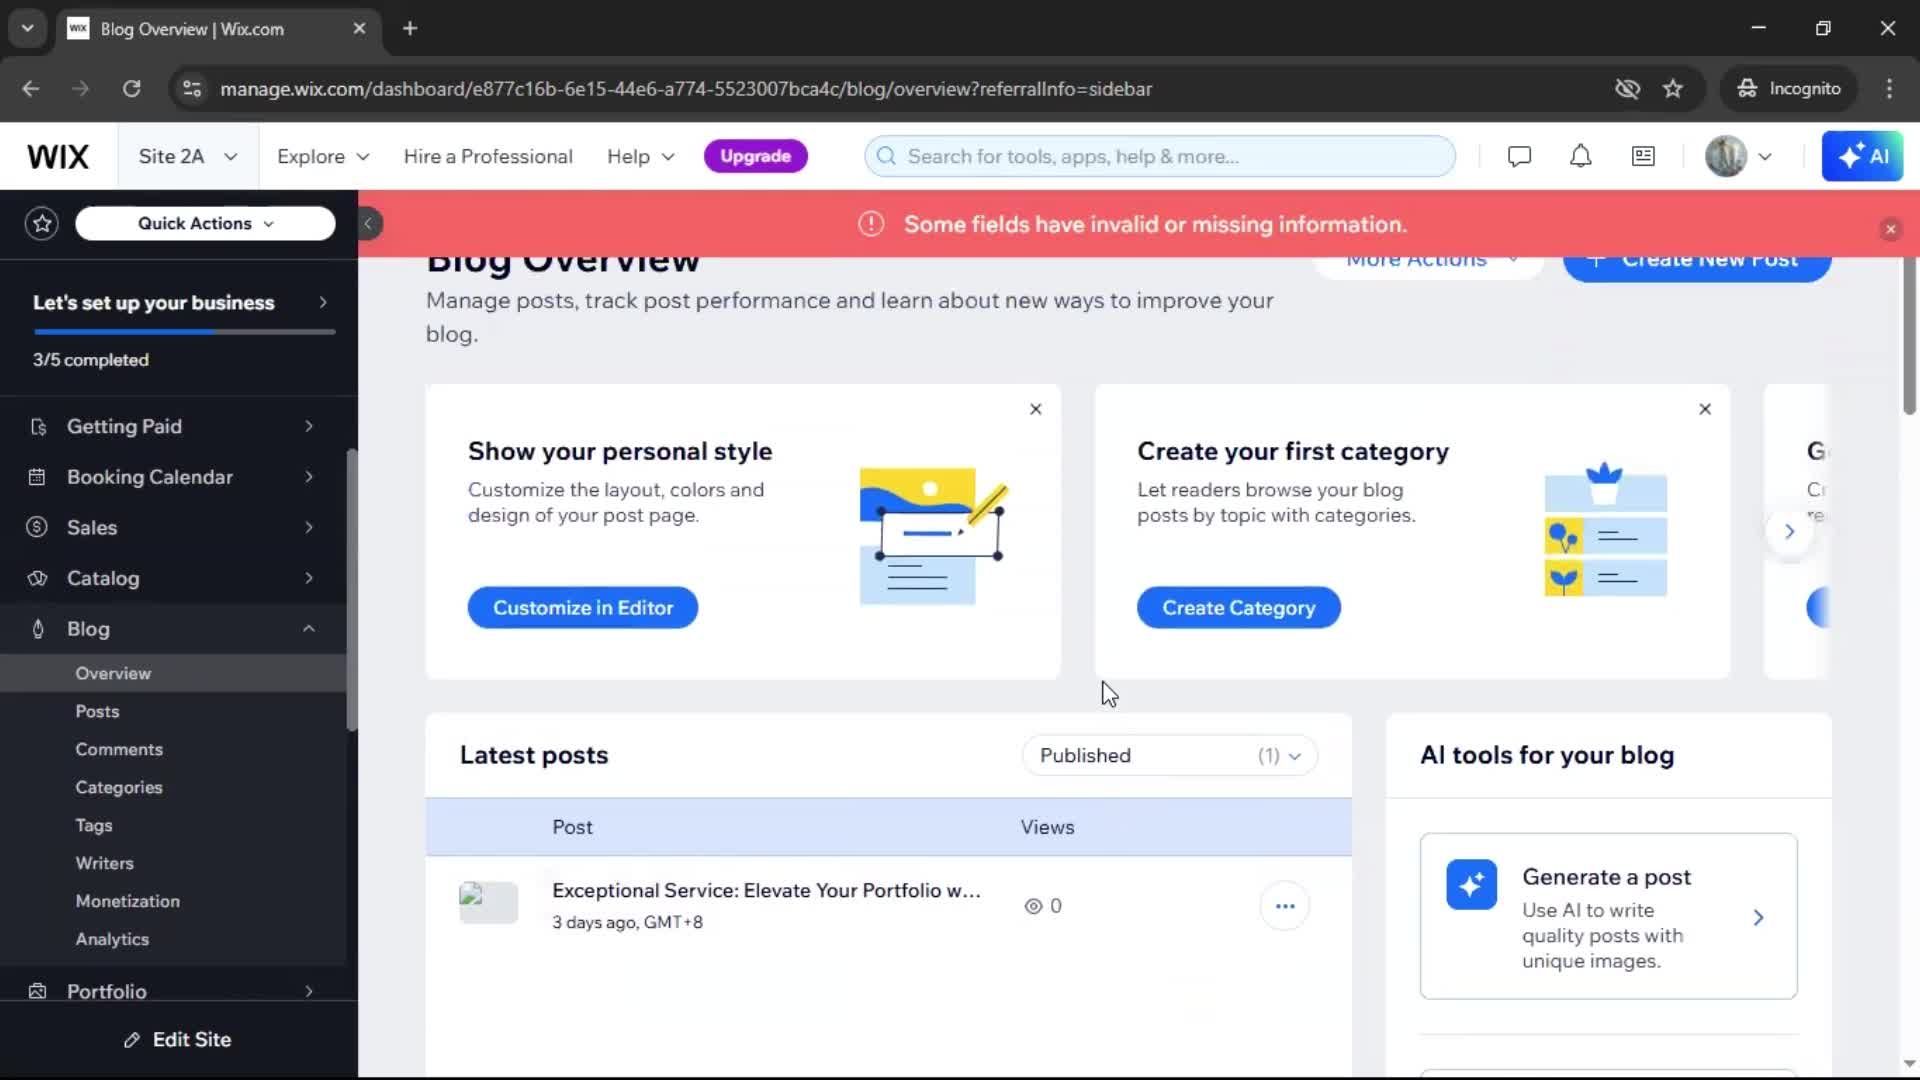This screenshot has width=1920, height=1080.
Task: Click third-party cookies blocked eye icon
Action: coord(1627,88)
